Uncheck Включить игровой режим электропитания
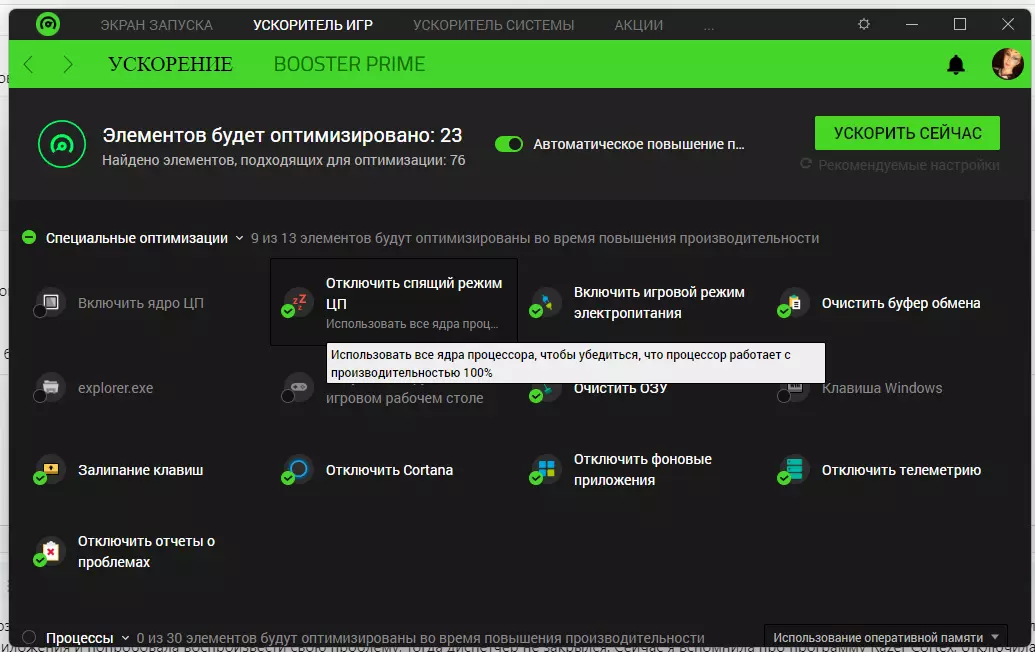Image resolution: width=1035 pixels, height=652 pixels. tap(536, 311)
